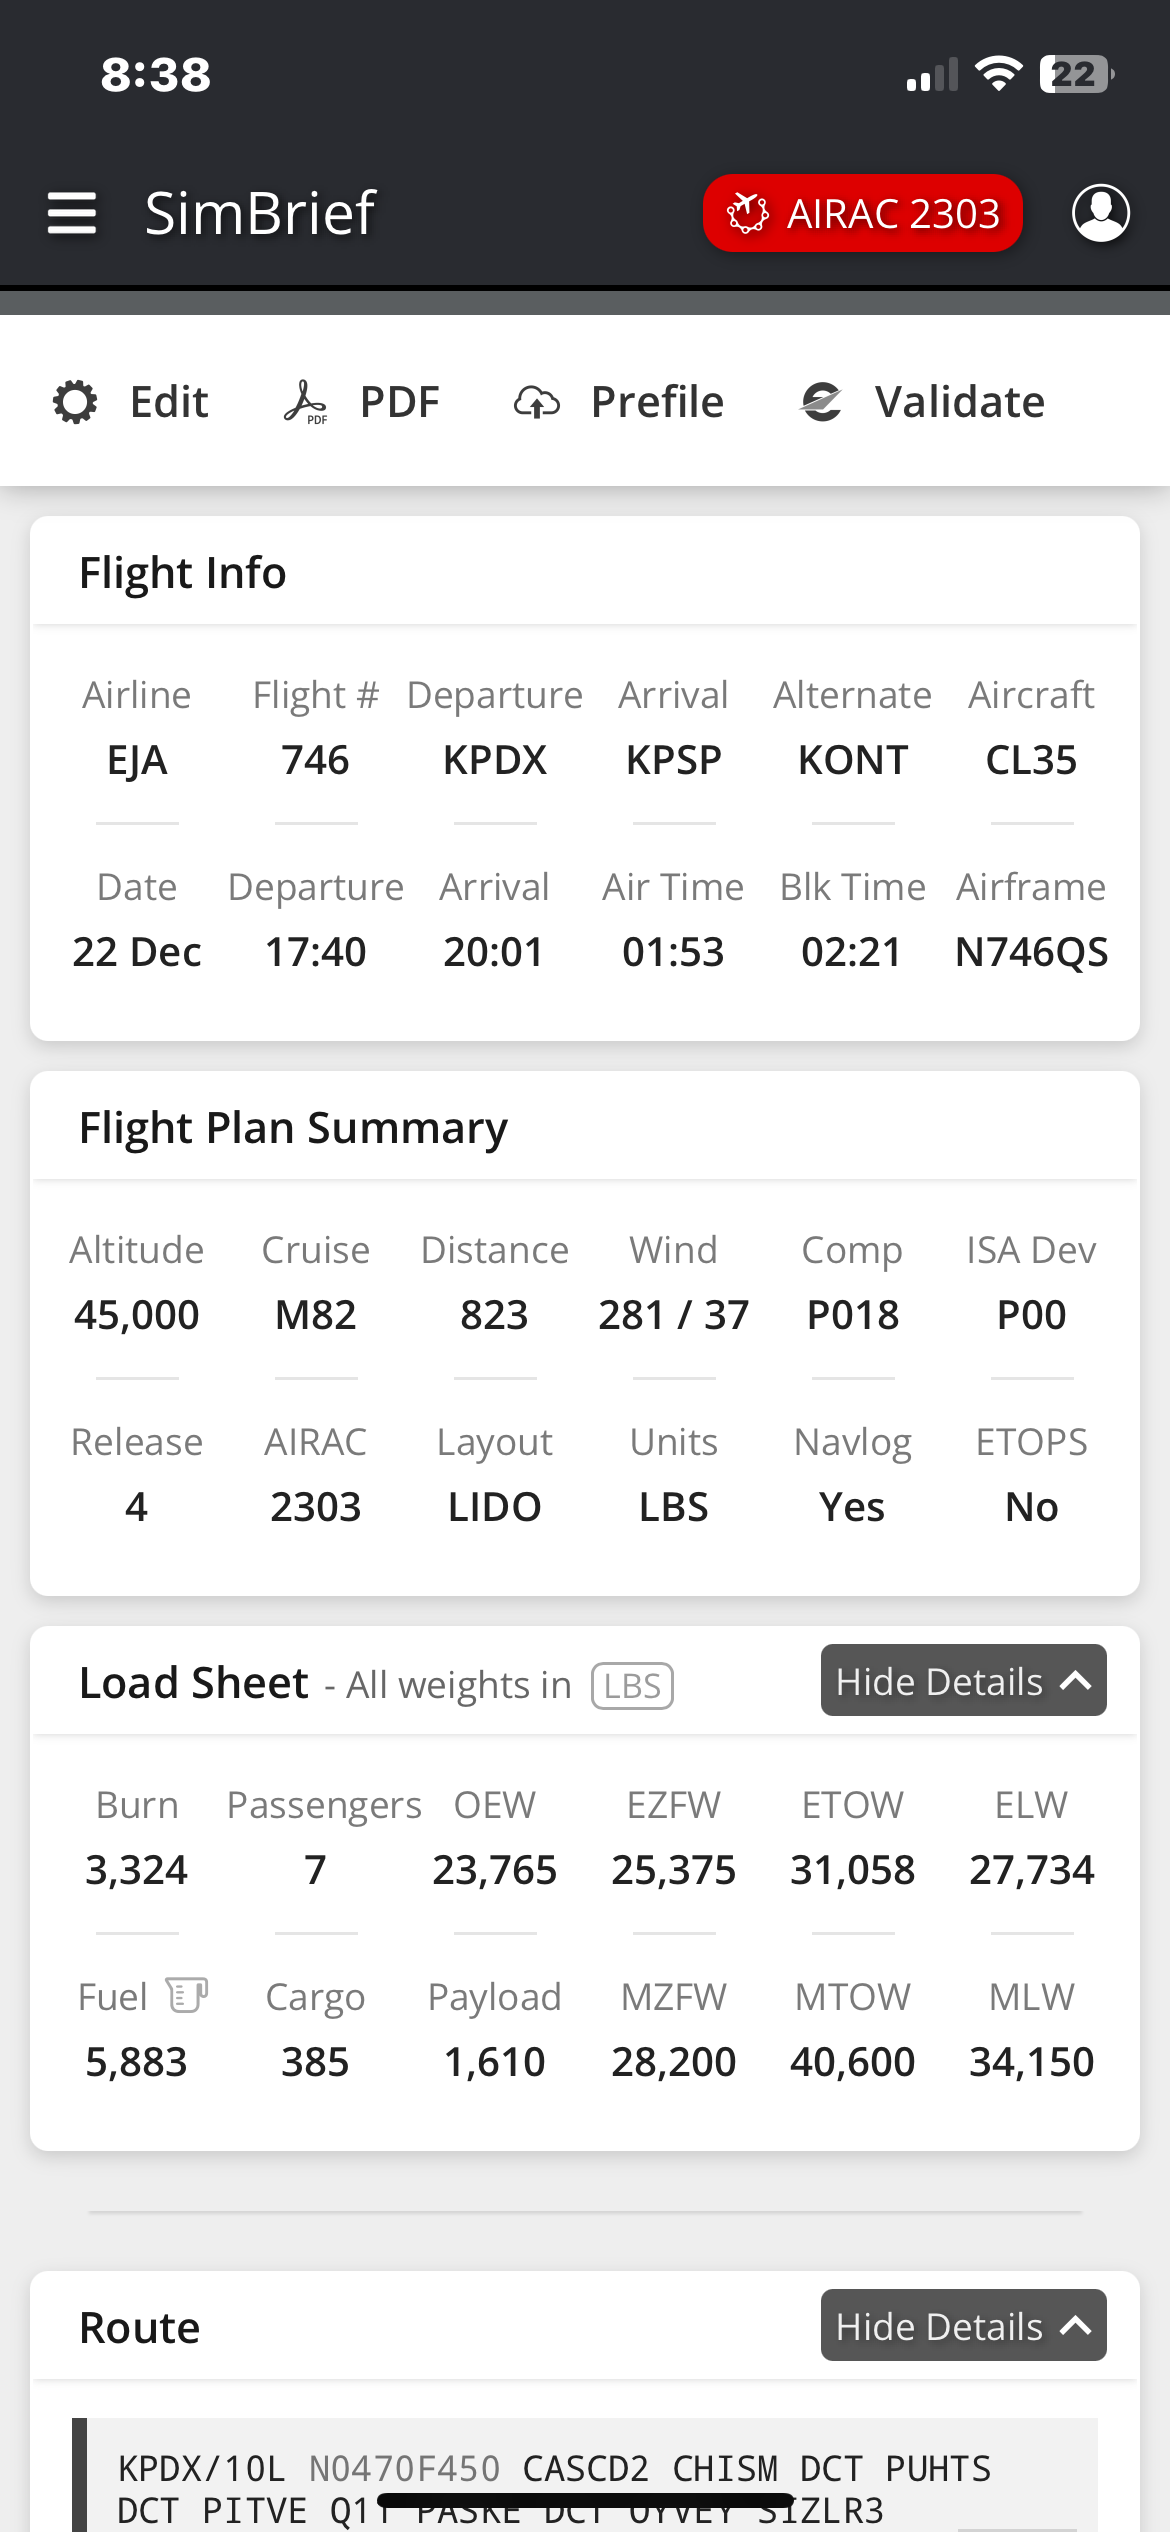The image size is (1170, 2532).
Task: Click the Load Sheet collapse chevron
Action: tap(1076, 1681)
